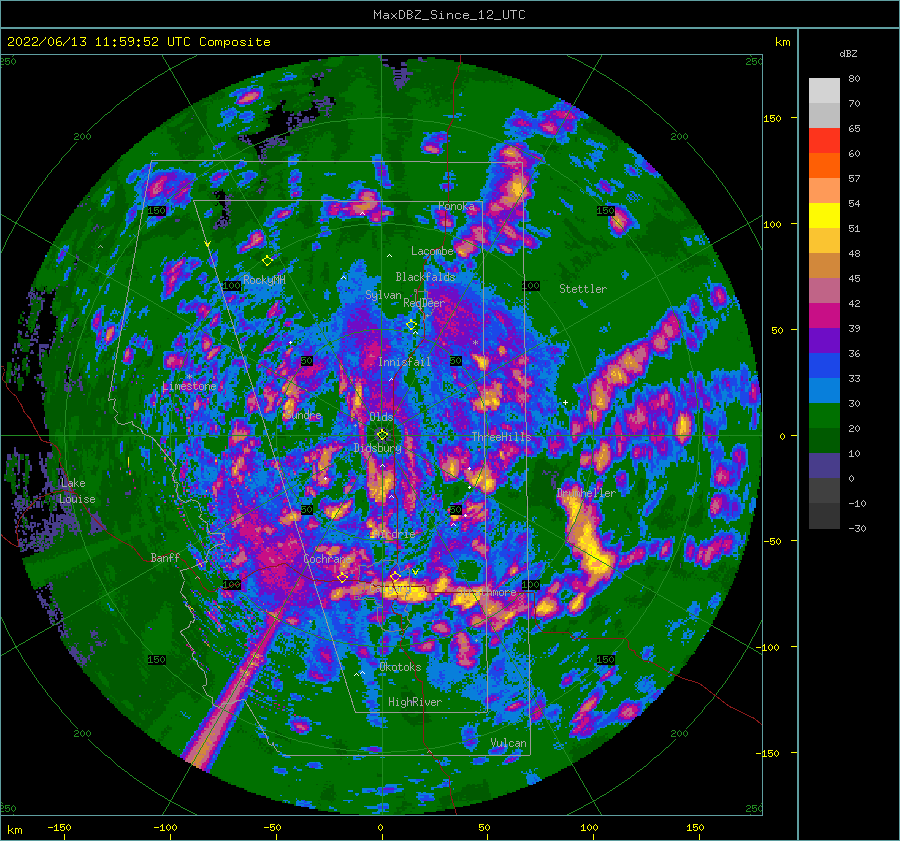Click the dBZ legend heading
900x841 pixels.
[x=848, y=53]
